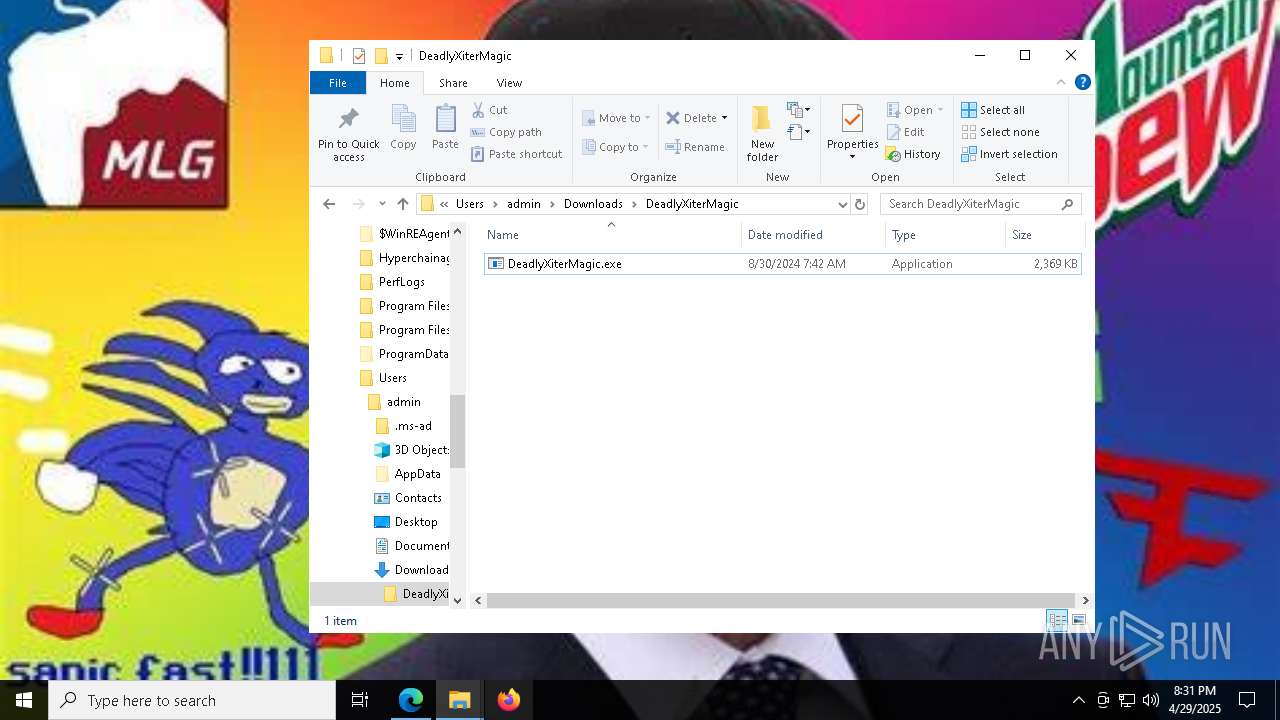Select Copy path in Clipboard group
The width and height of the screenshot is (1280, 720).
506,132
